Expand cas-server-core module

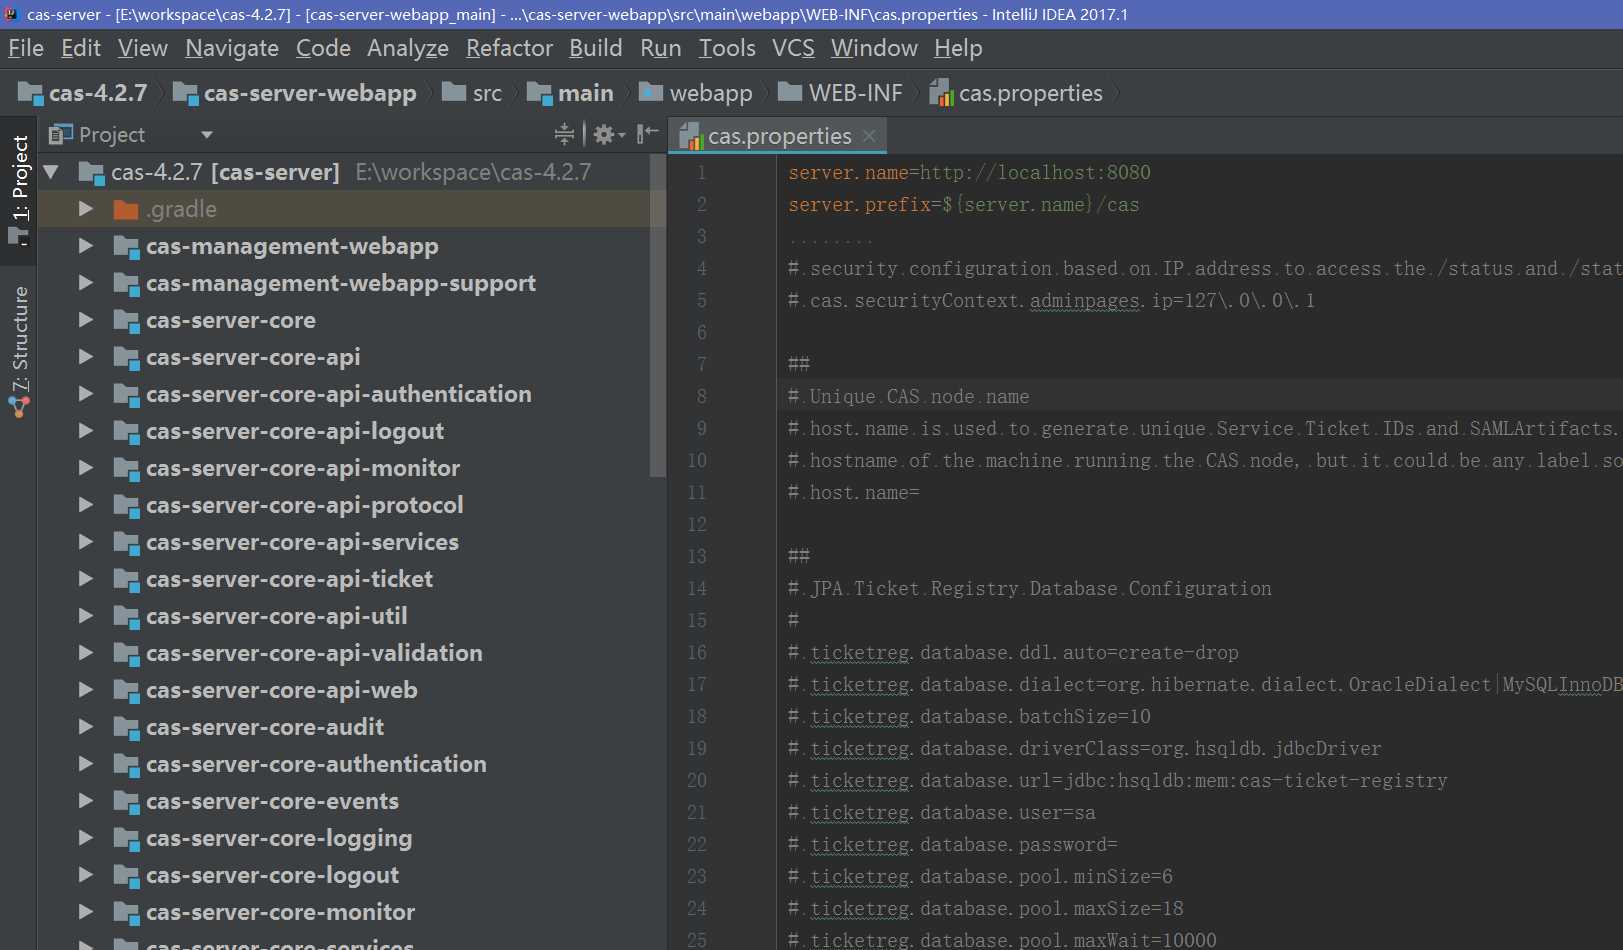(86, 320)
